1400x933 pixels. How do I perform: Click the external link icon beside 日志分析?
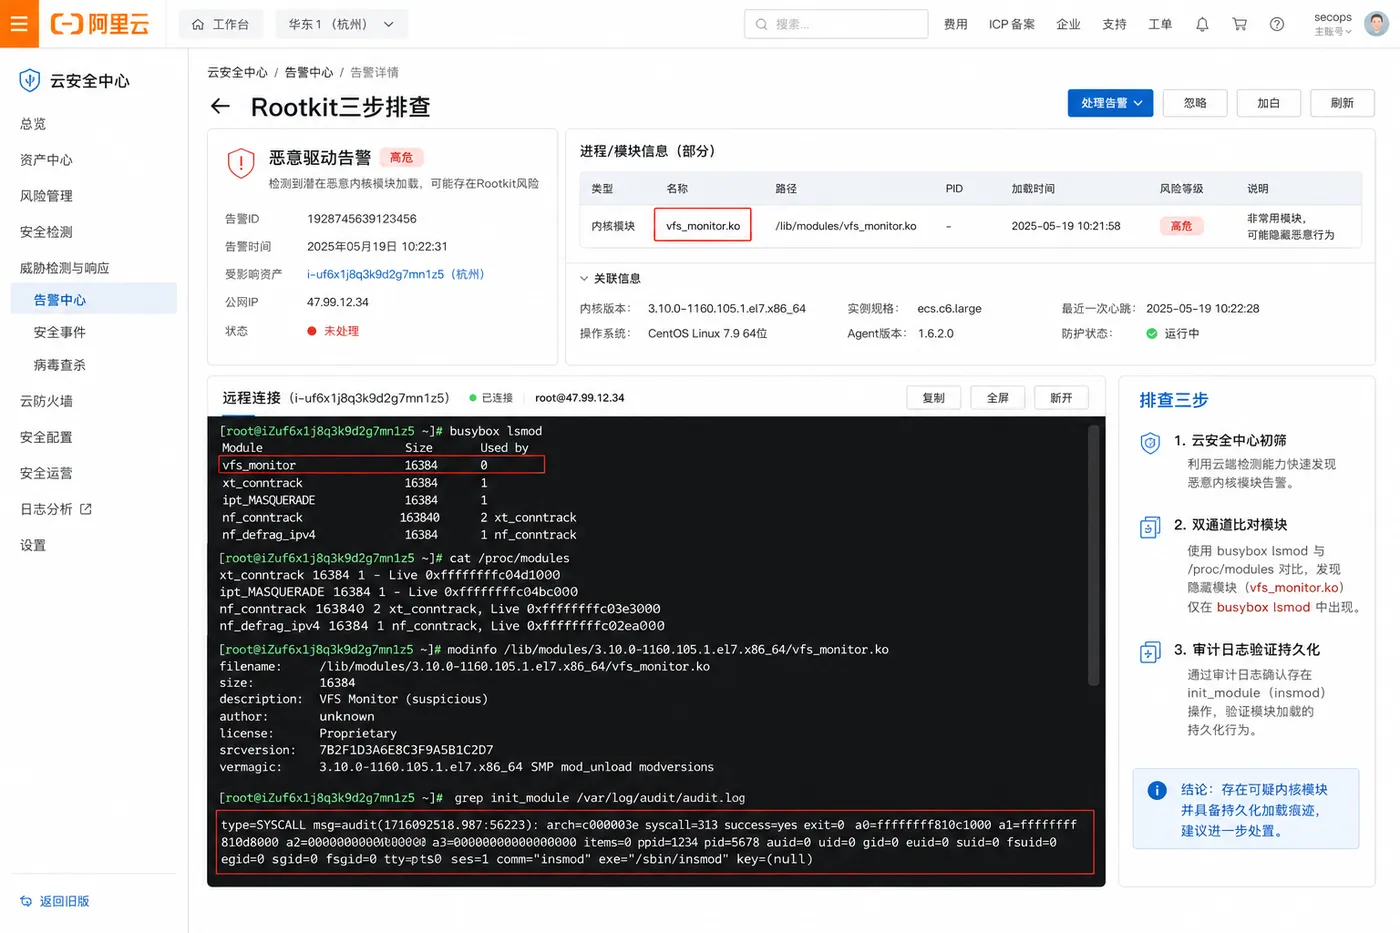pyautogui.click(x=86, y=509)
